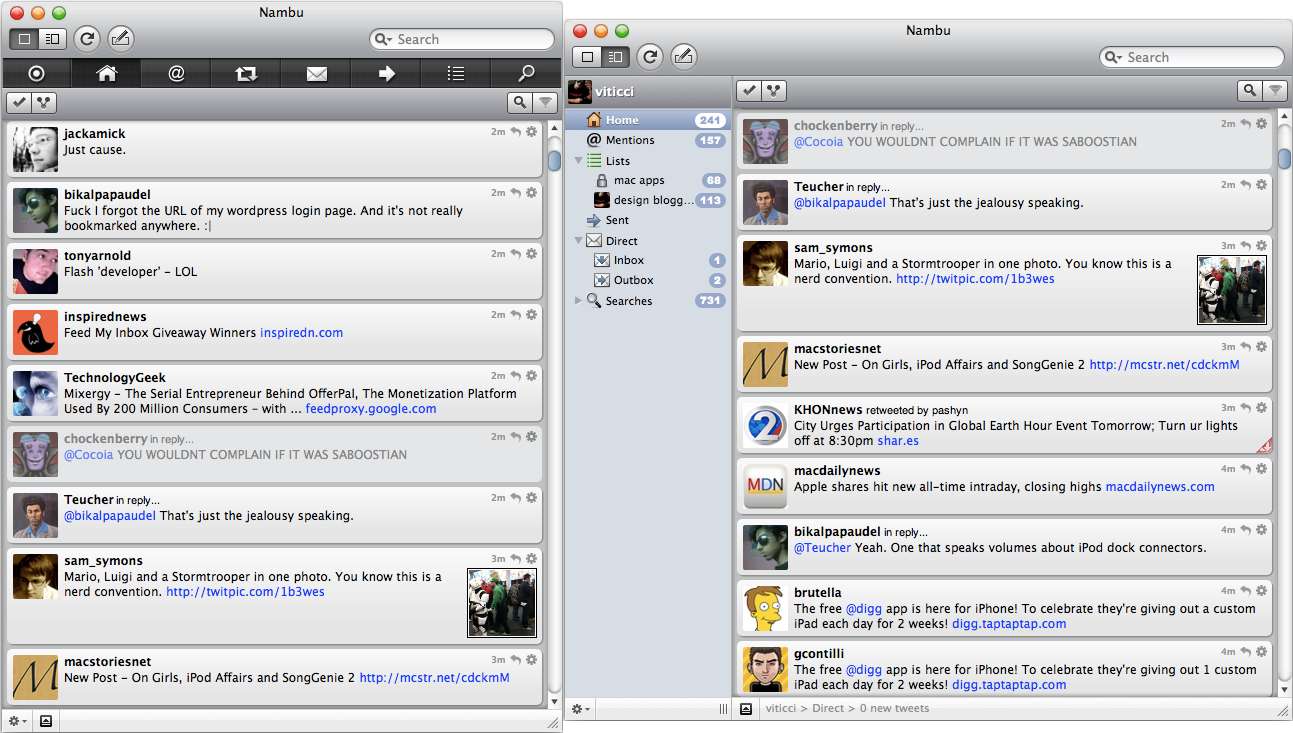Collapse the Direct group in sidebar
This screenshot has width=1293, height=733.
579,240
